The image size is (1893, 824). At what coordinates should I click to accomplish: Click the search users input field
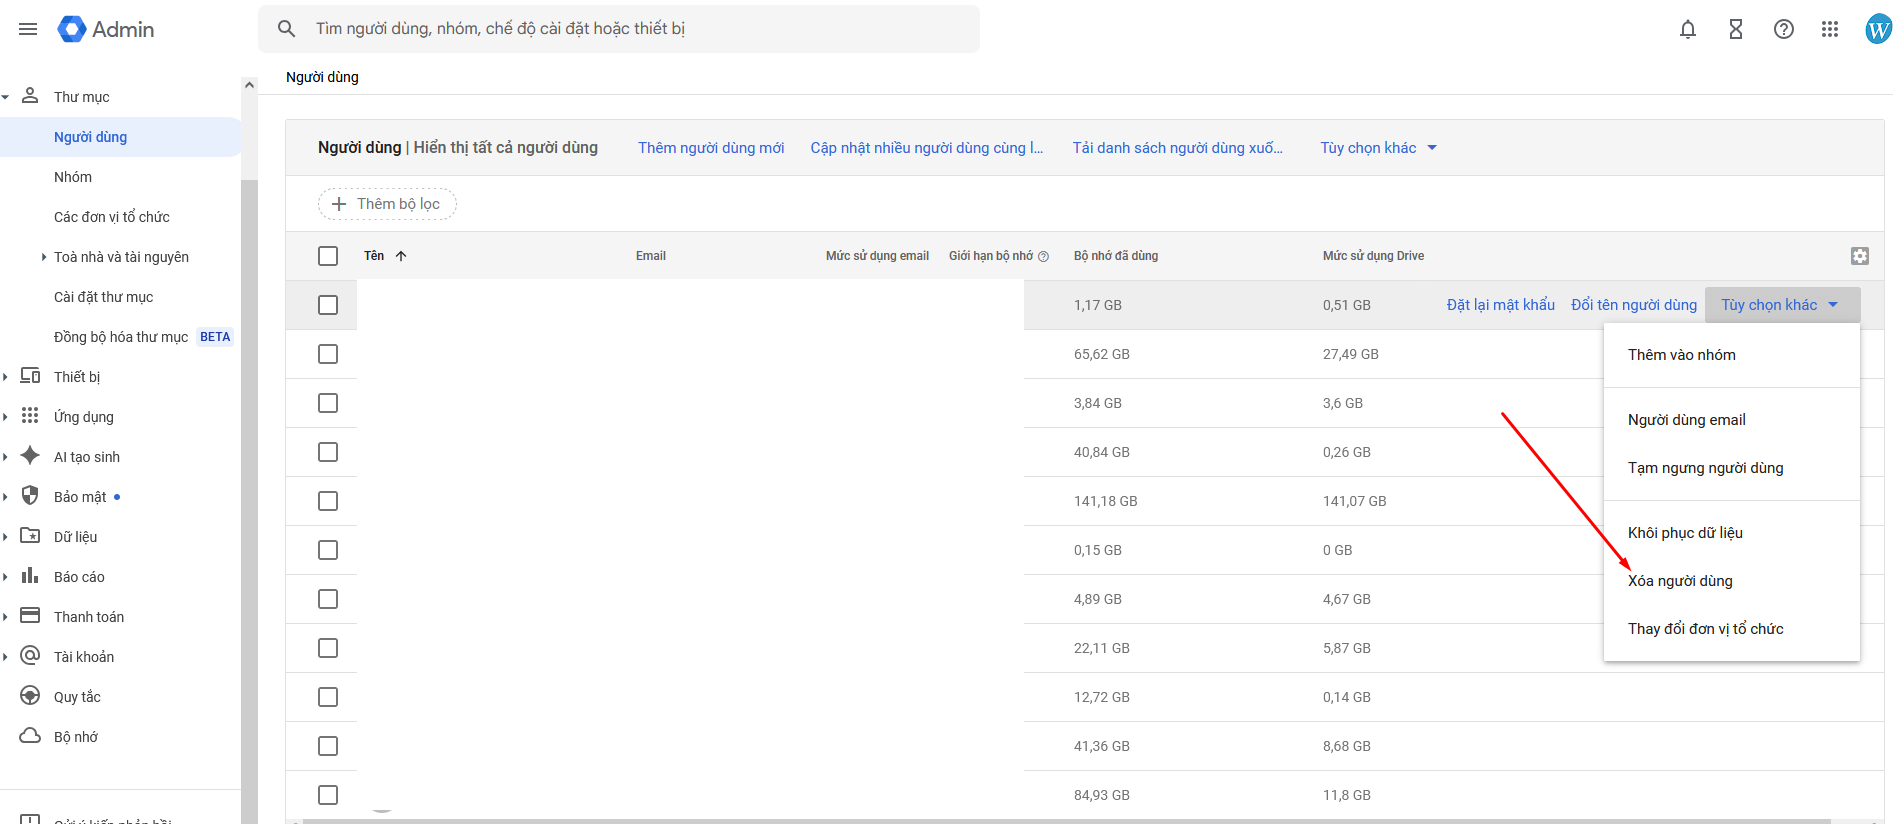coord(640,29)
